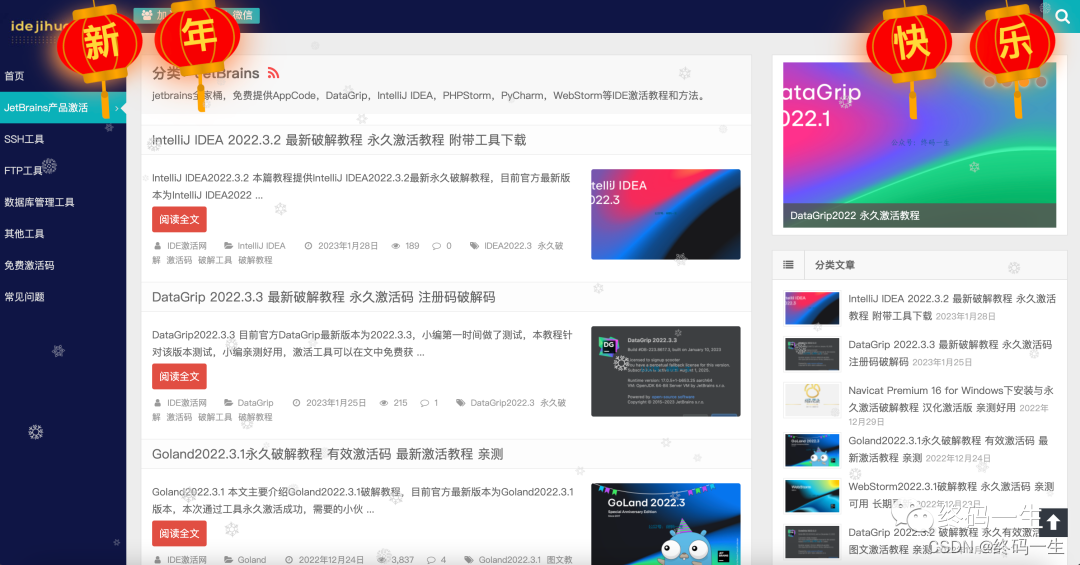Open sidebar list link DataGrip 2022.3.3 最新破解教程
1080x565 pixels.
coord(951,353)
